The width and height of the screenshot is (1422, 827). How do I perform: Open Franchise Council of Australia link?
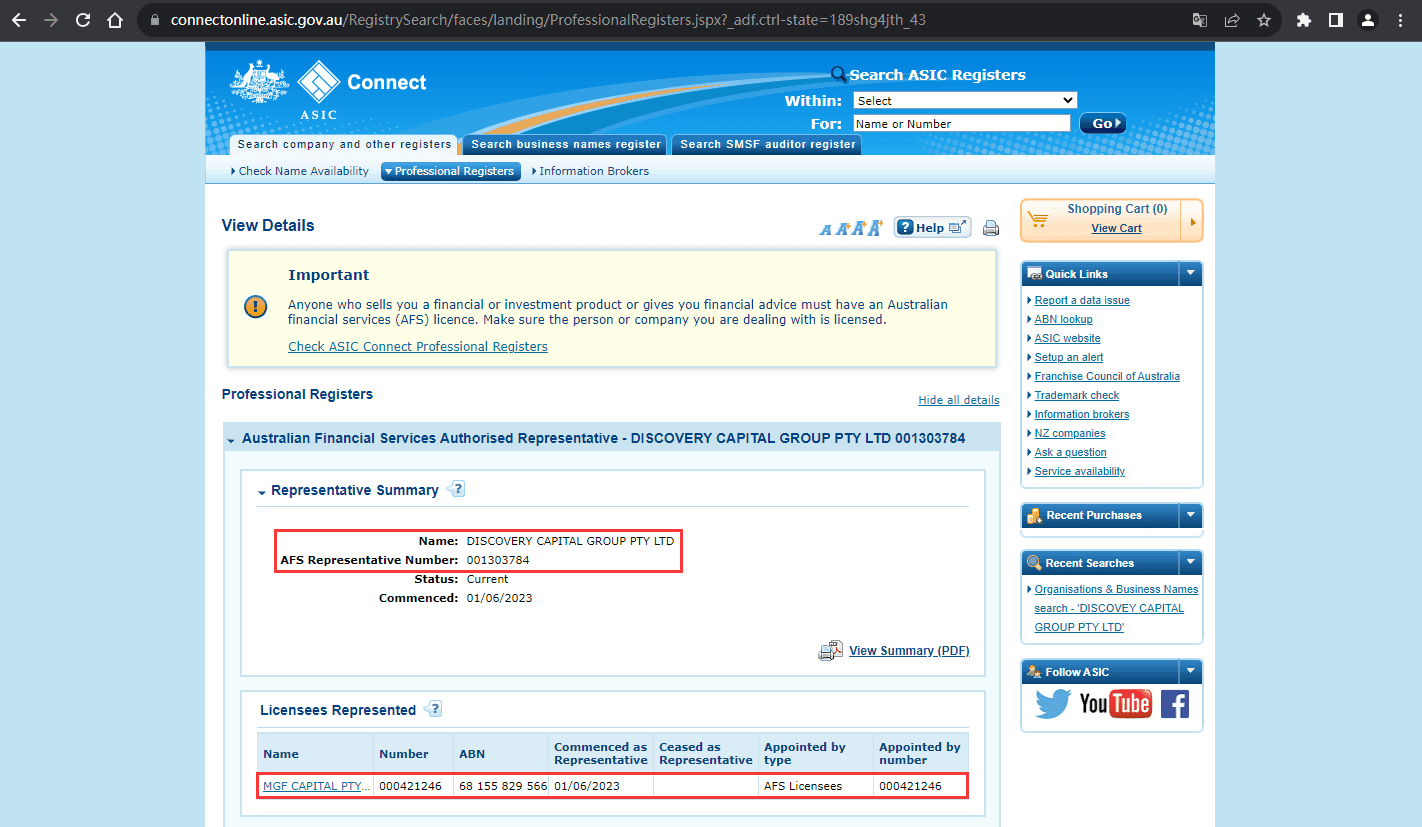point(1107,376)
